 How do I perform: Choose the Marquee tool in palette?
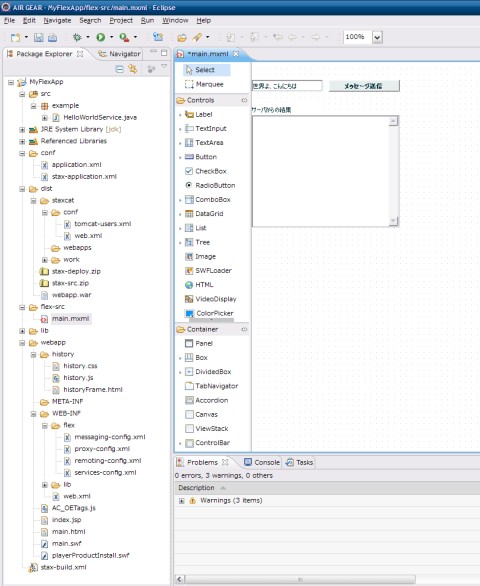[204, 84]
